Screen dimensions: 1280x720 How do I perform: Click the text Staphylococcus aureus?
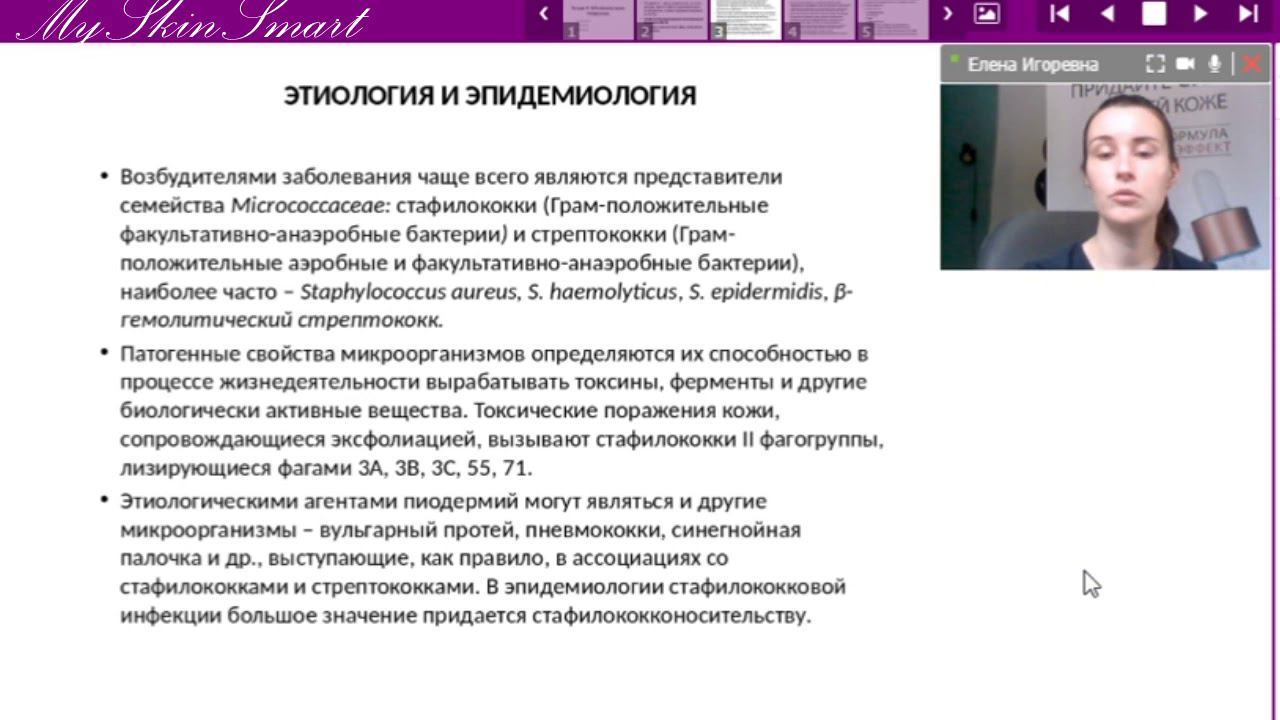pos(409,292)
